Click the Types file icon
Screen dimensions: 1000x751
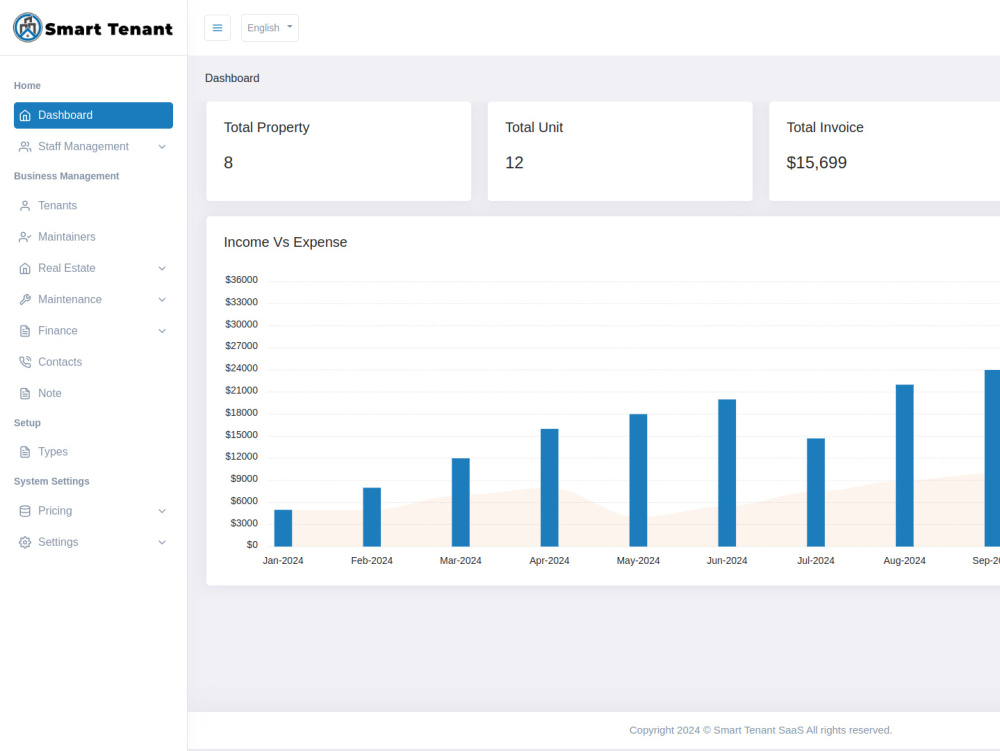click(x=25, y=452)
